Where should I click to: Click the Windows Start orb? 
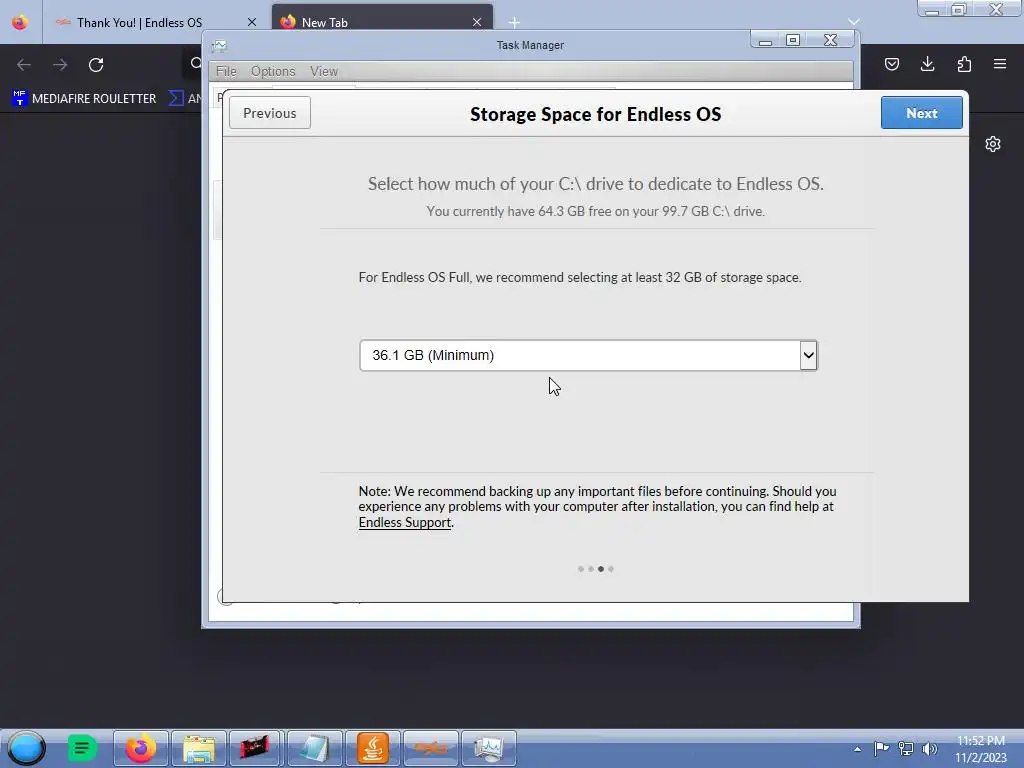coord(27,748)
